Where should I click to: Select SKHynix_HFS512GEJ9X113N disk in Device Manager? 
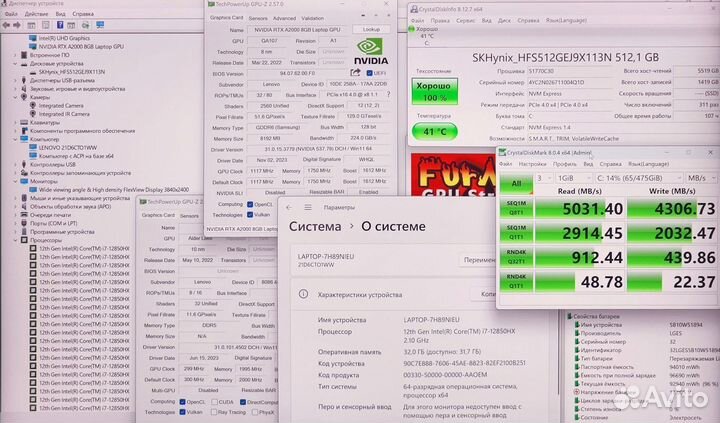[x=72, y=72]
